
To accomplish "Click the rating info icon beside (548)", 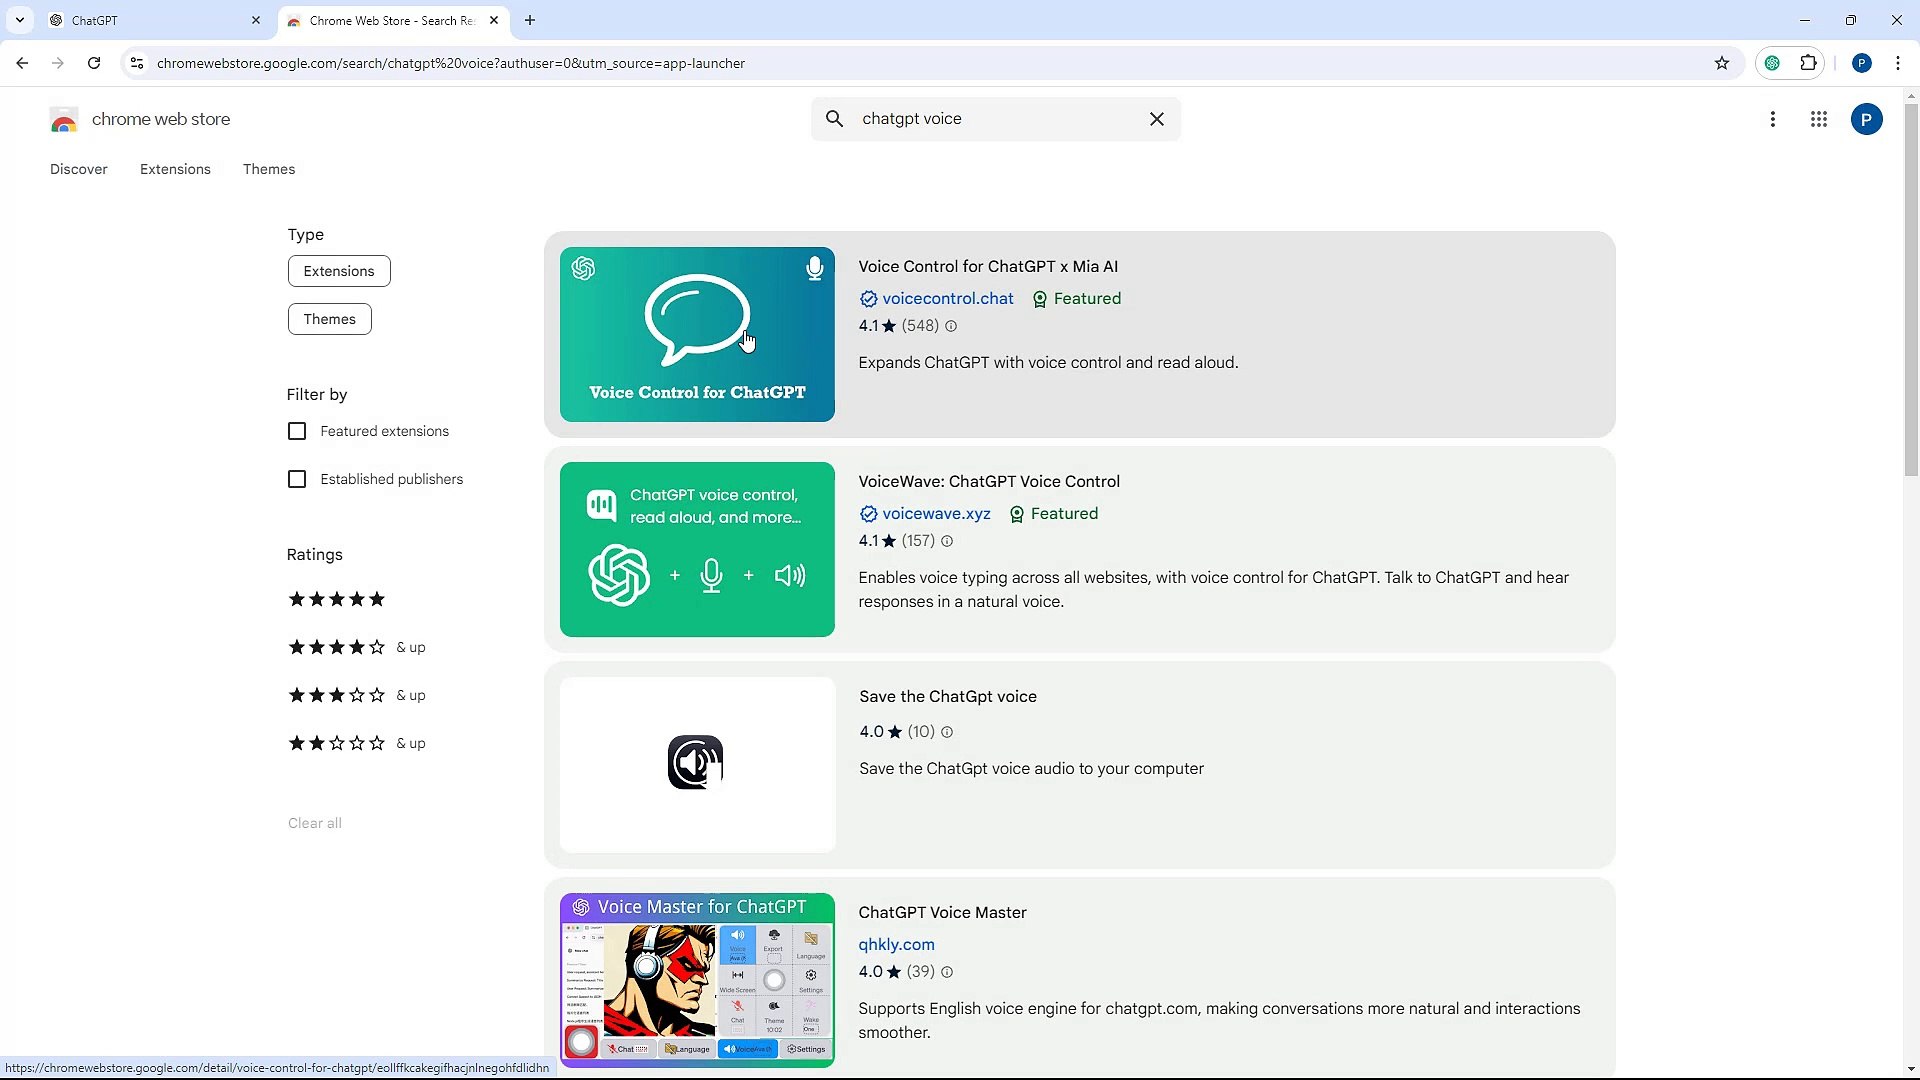I will tap(951, 326).
